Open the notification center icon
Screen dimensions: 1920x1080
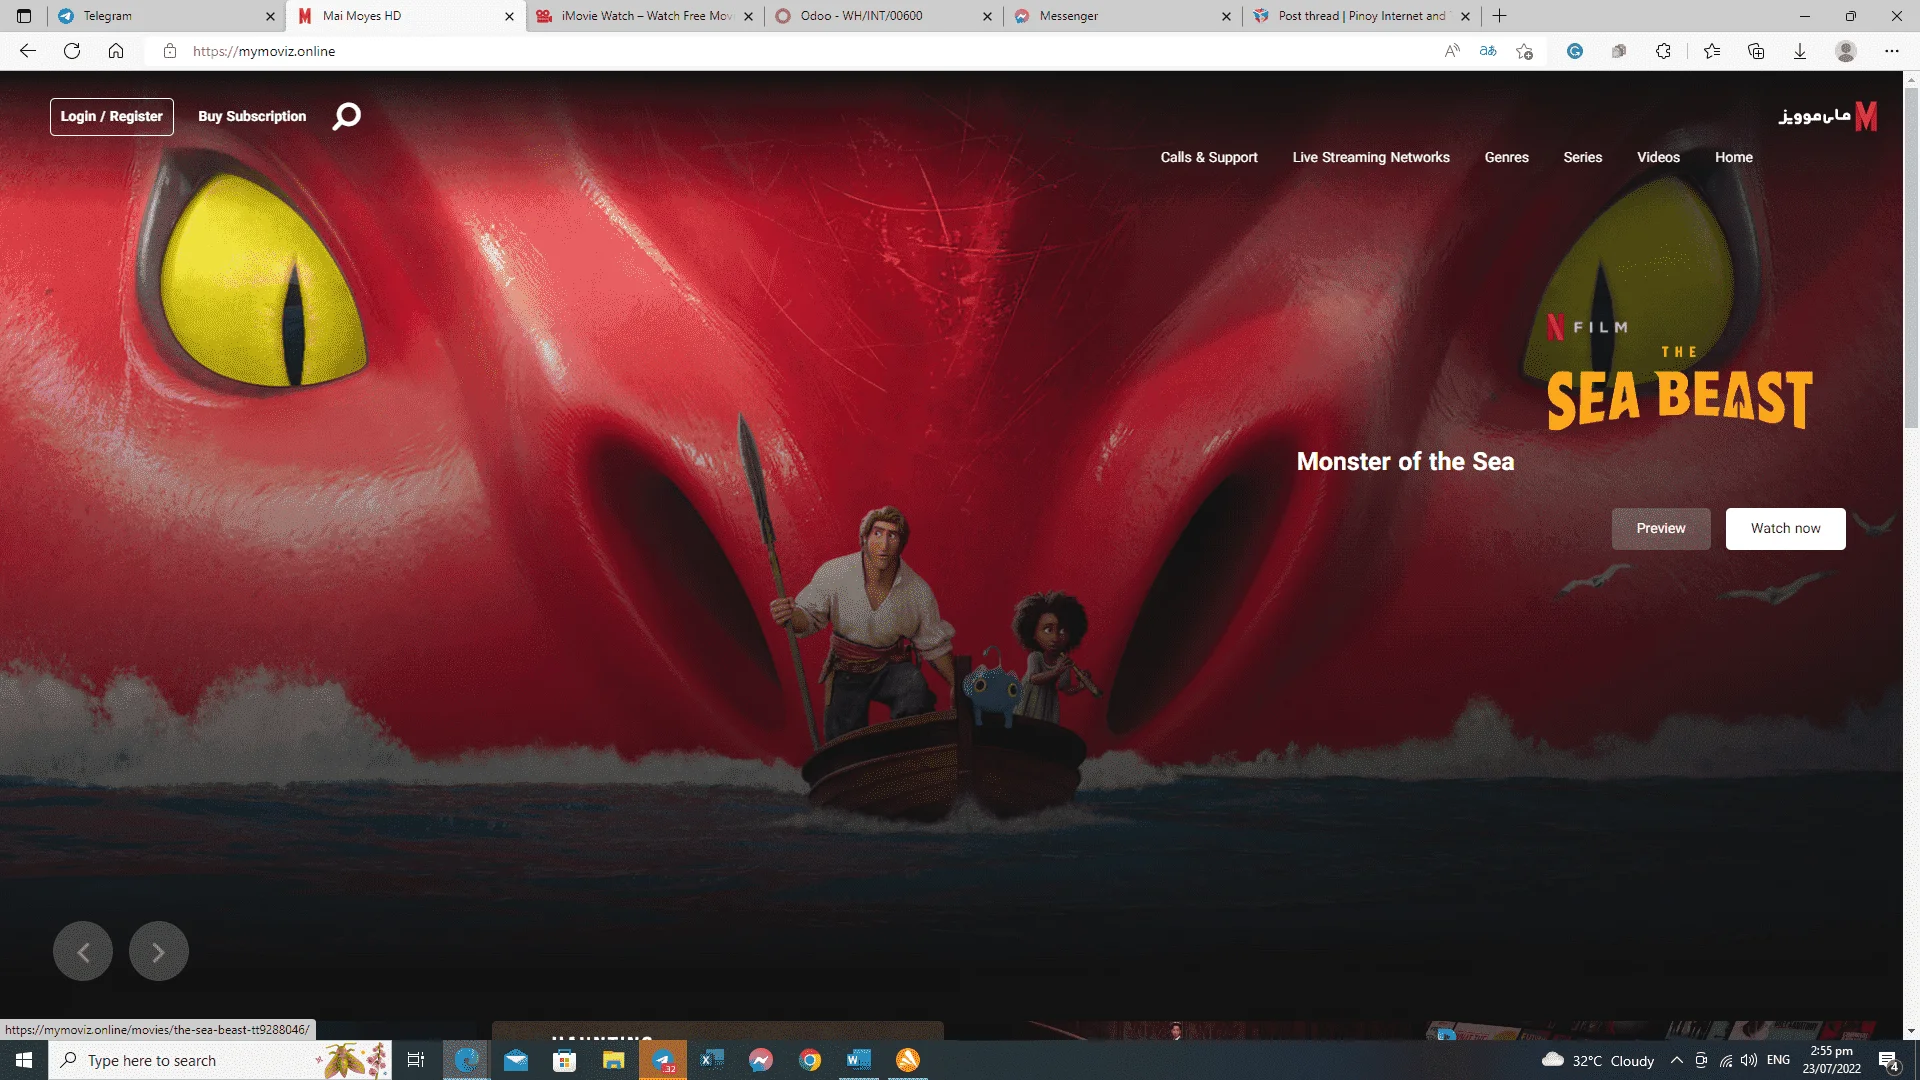click(x=1889, y=1060)
